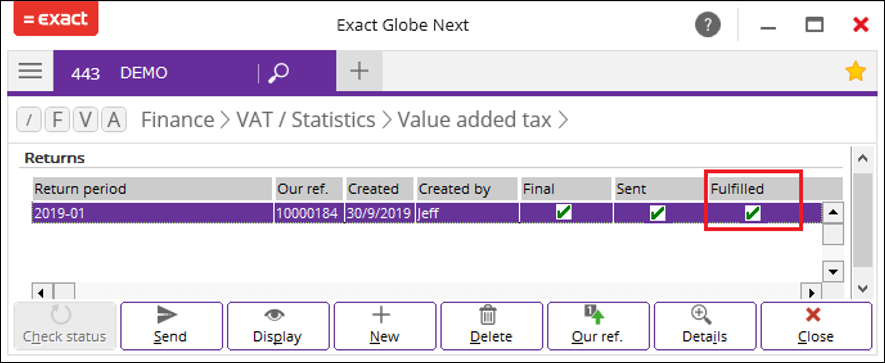Screen dimensions: 885x363
Task: Click the horizontal scrollbar right arrow
Action: tap(812, 293)
